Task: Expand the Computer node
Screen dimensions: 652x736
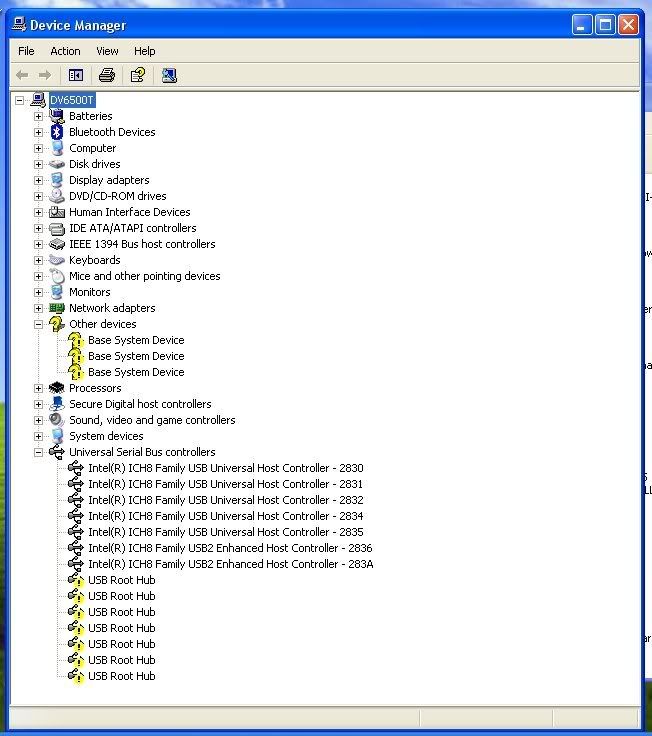Action: tap(38, 148)
